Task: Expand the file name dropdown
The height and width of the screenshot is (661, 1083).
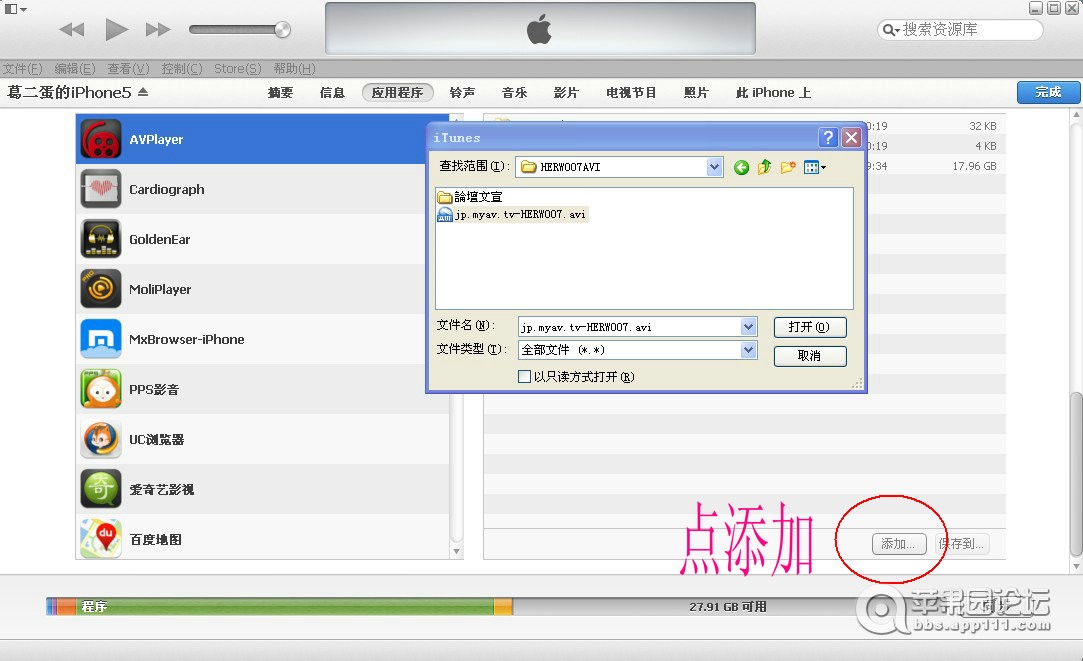Action: (748, 327)
